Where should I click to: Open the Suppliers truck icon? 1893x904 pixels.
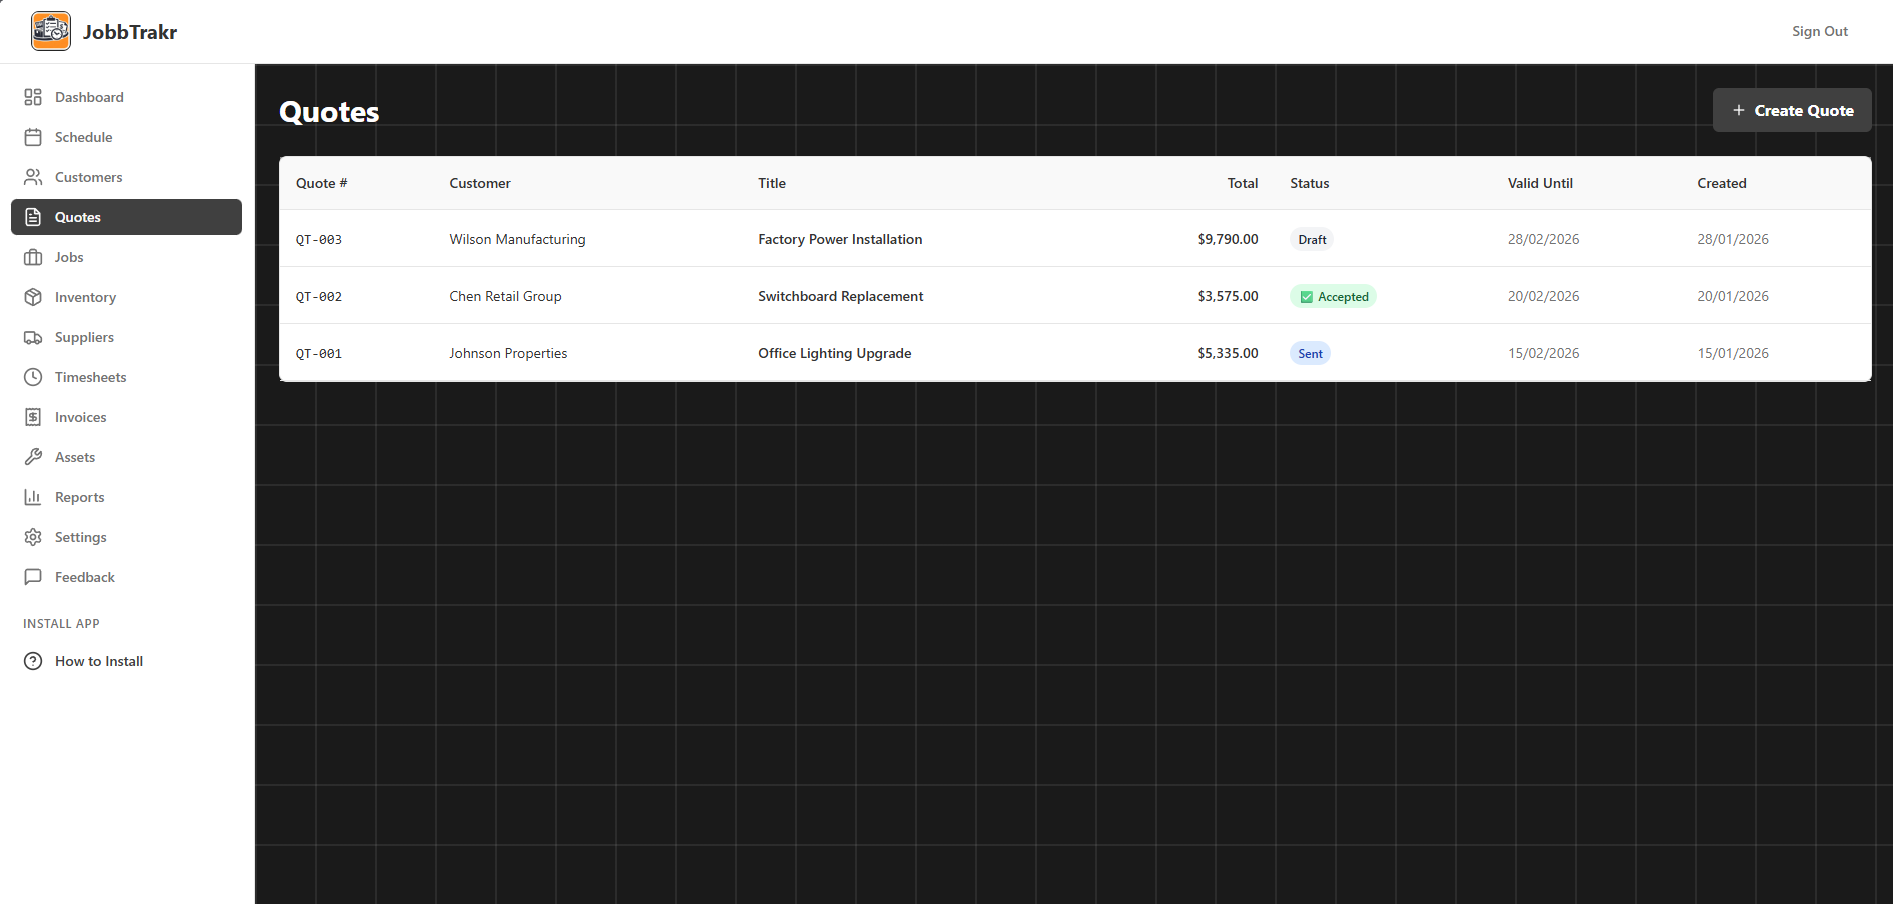click(33, 337)
